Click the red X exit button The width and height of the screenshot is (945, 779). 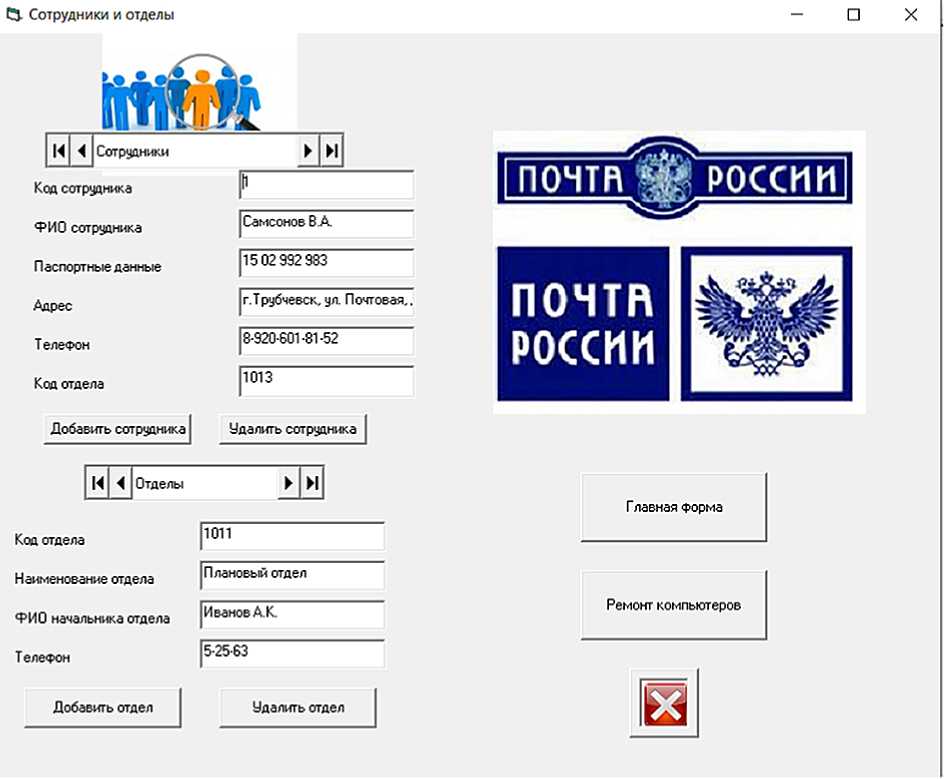coord(664,703)
